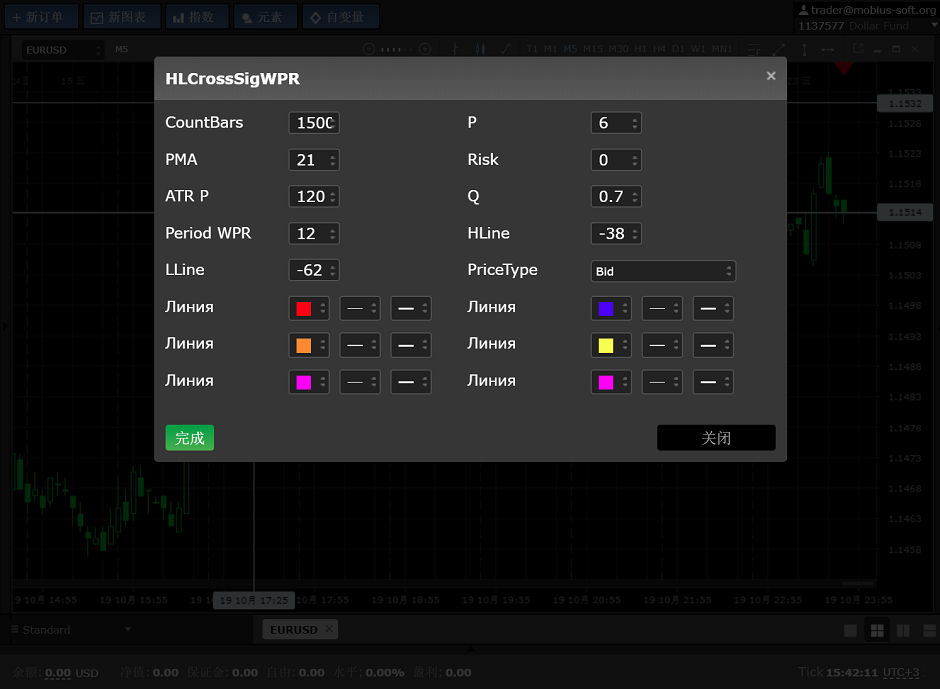940x689 pixels.
Task: Click the UTC+3 timezone link
Action: (900, 672)
